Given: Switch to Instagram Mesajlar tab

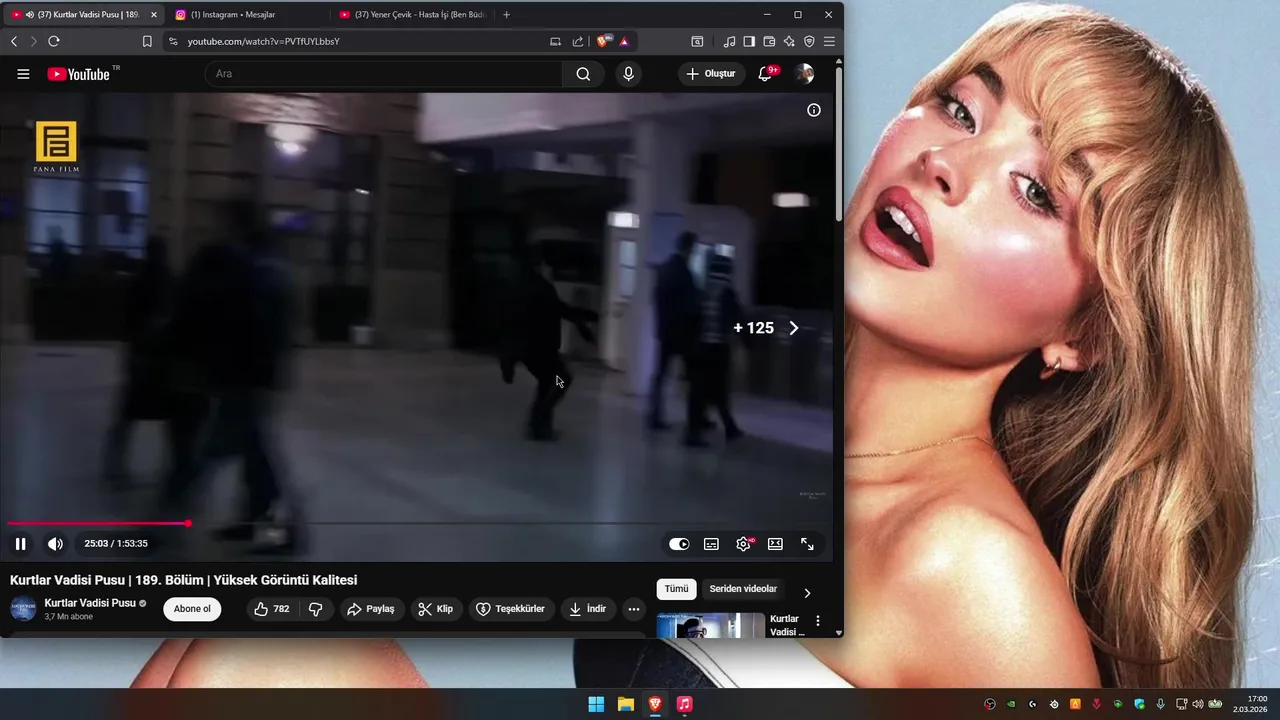Looking at the screenshot, I should 245,15.
